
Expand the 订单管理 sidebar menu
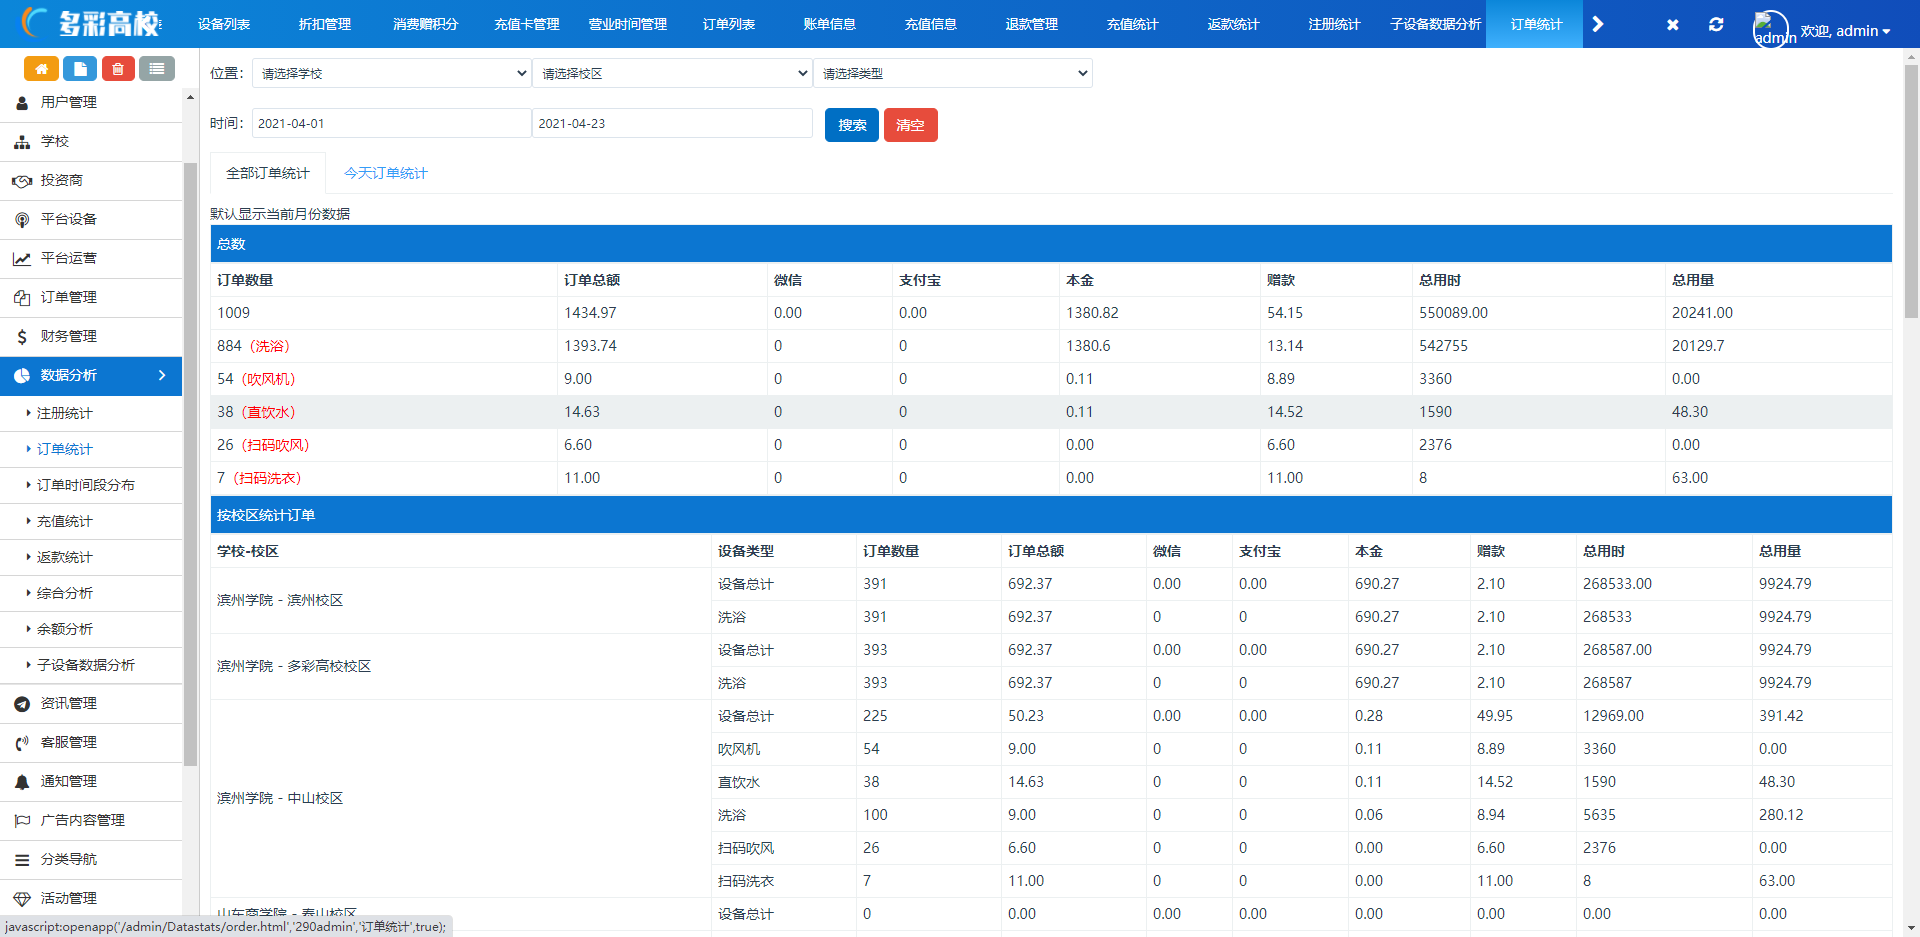pos(91,298)
